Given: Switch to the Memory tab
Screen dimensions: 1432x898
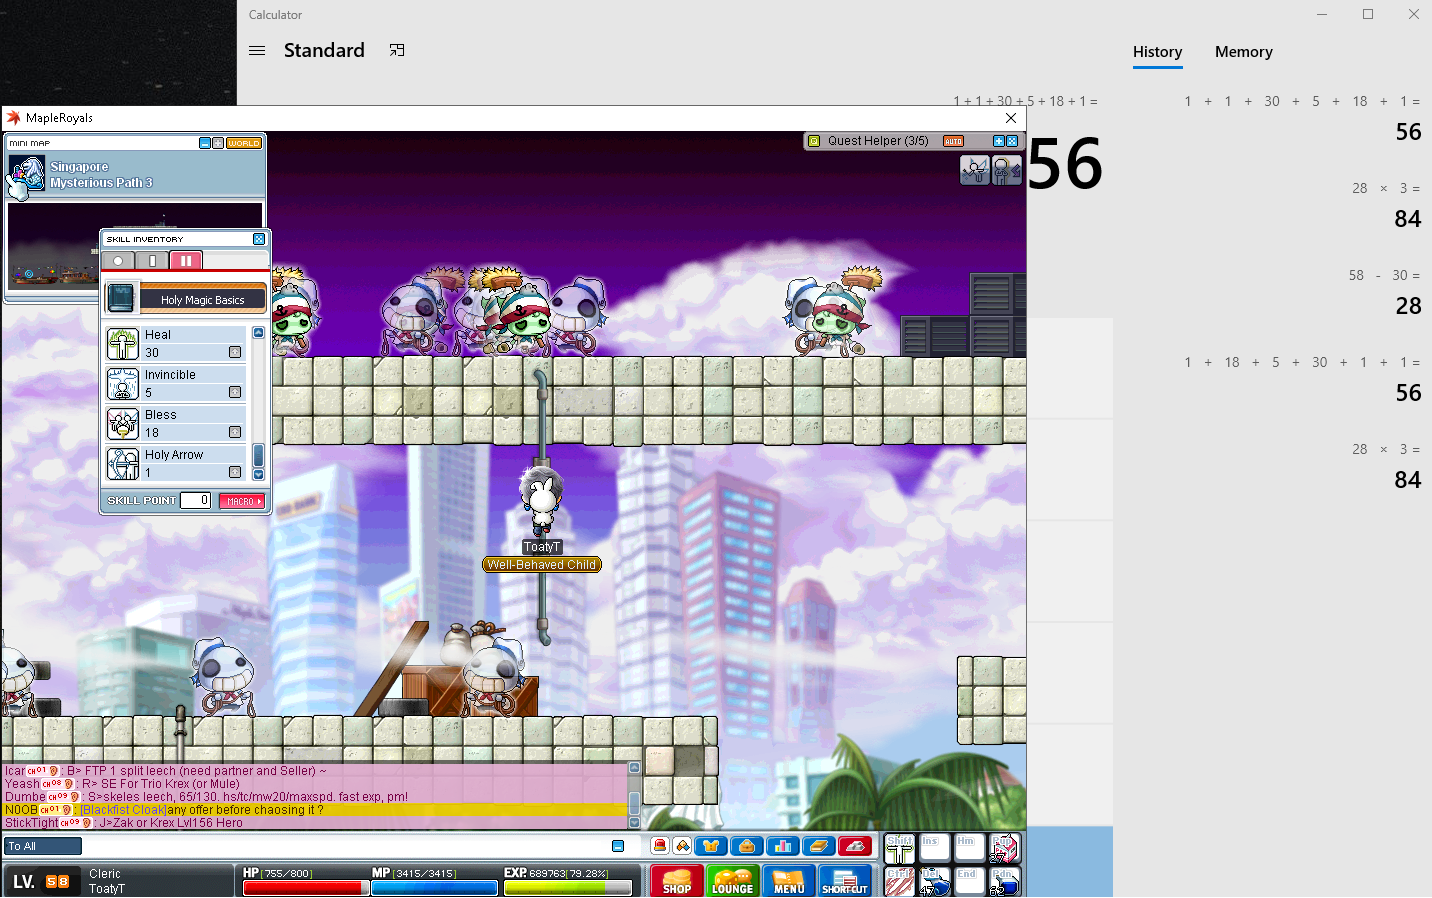Looking at the screenshot, I should click(1243, 52).
